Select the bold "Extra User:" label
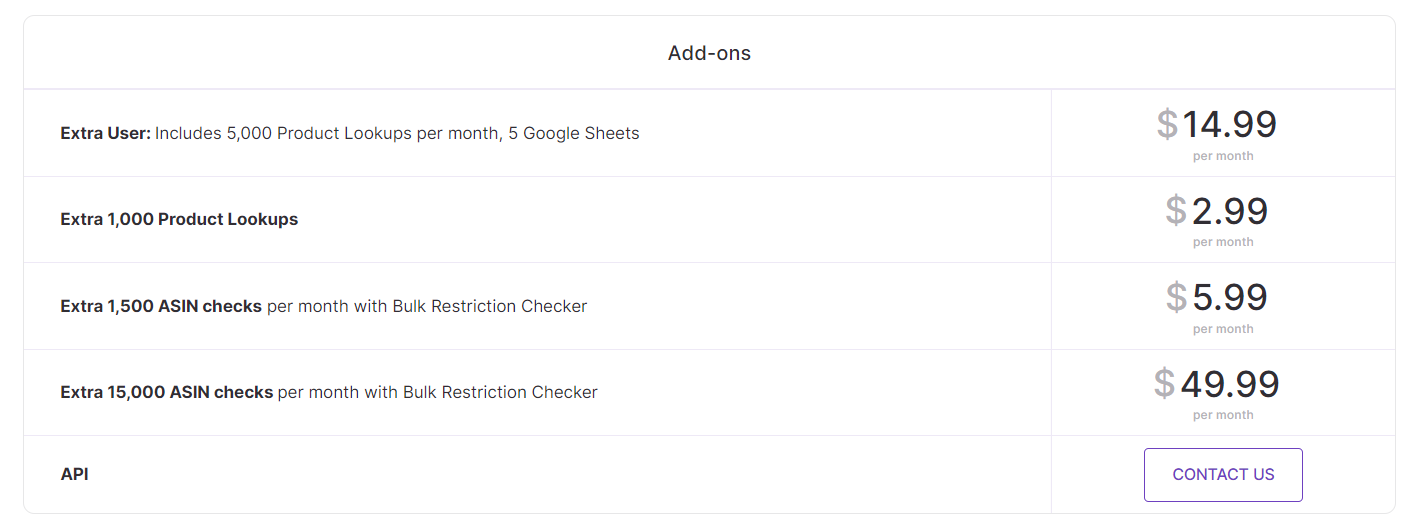Screen dimensions: 1423x527 (105, 133)
